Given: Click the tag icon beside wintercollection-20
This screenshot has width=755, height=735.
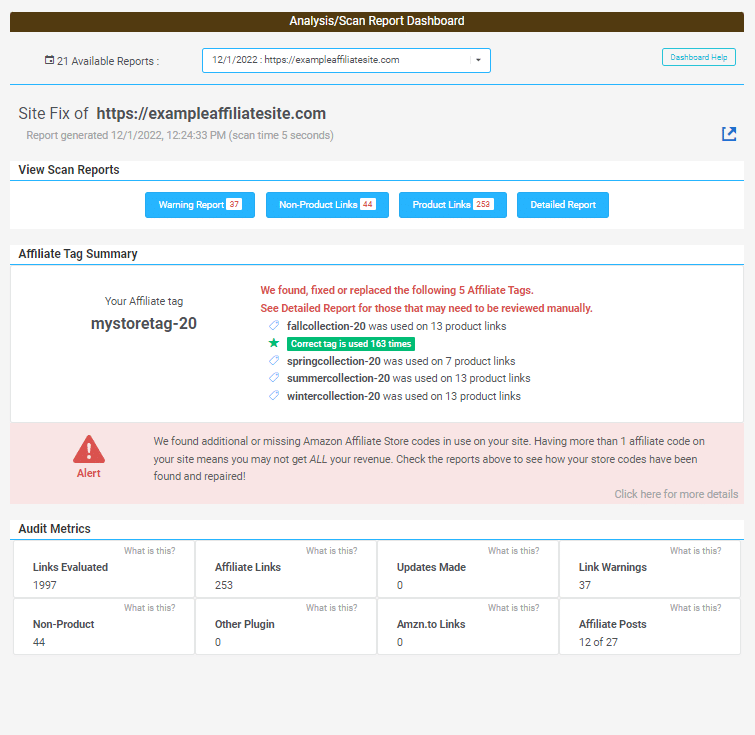Looking at the screenshot, I should (274, 396).
